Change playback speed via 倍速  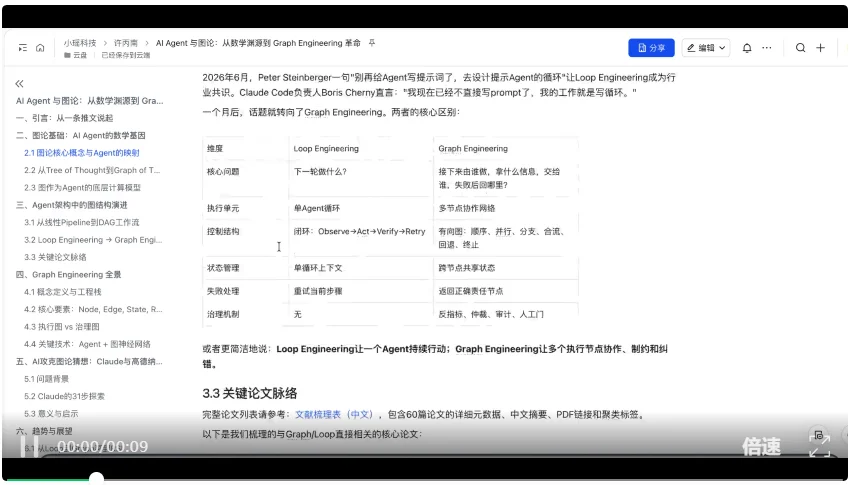(x=762, y=446)
